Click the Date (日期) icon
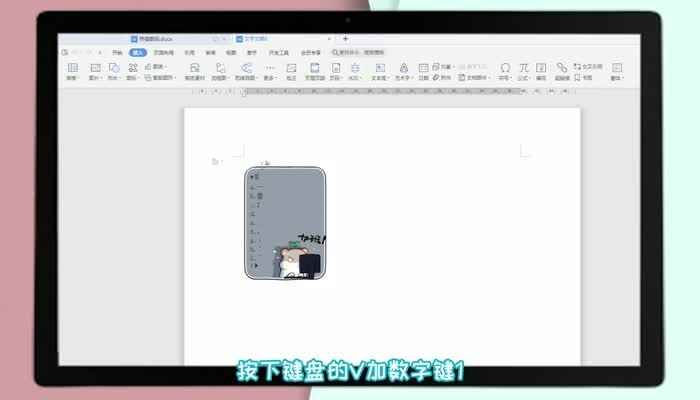This screenshot has width=700, height=400. (x=423, y=69)
